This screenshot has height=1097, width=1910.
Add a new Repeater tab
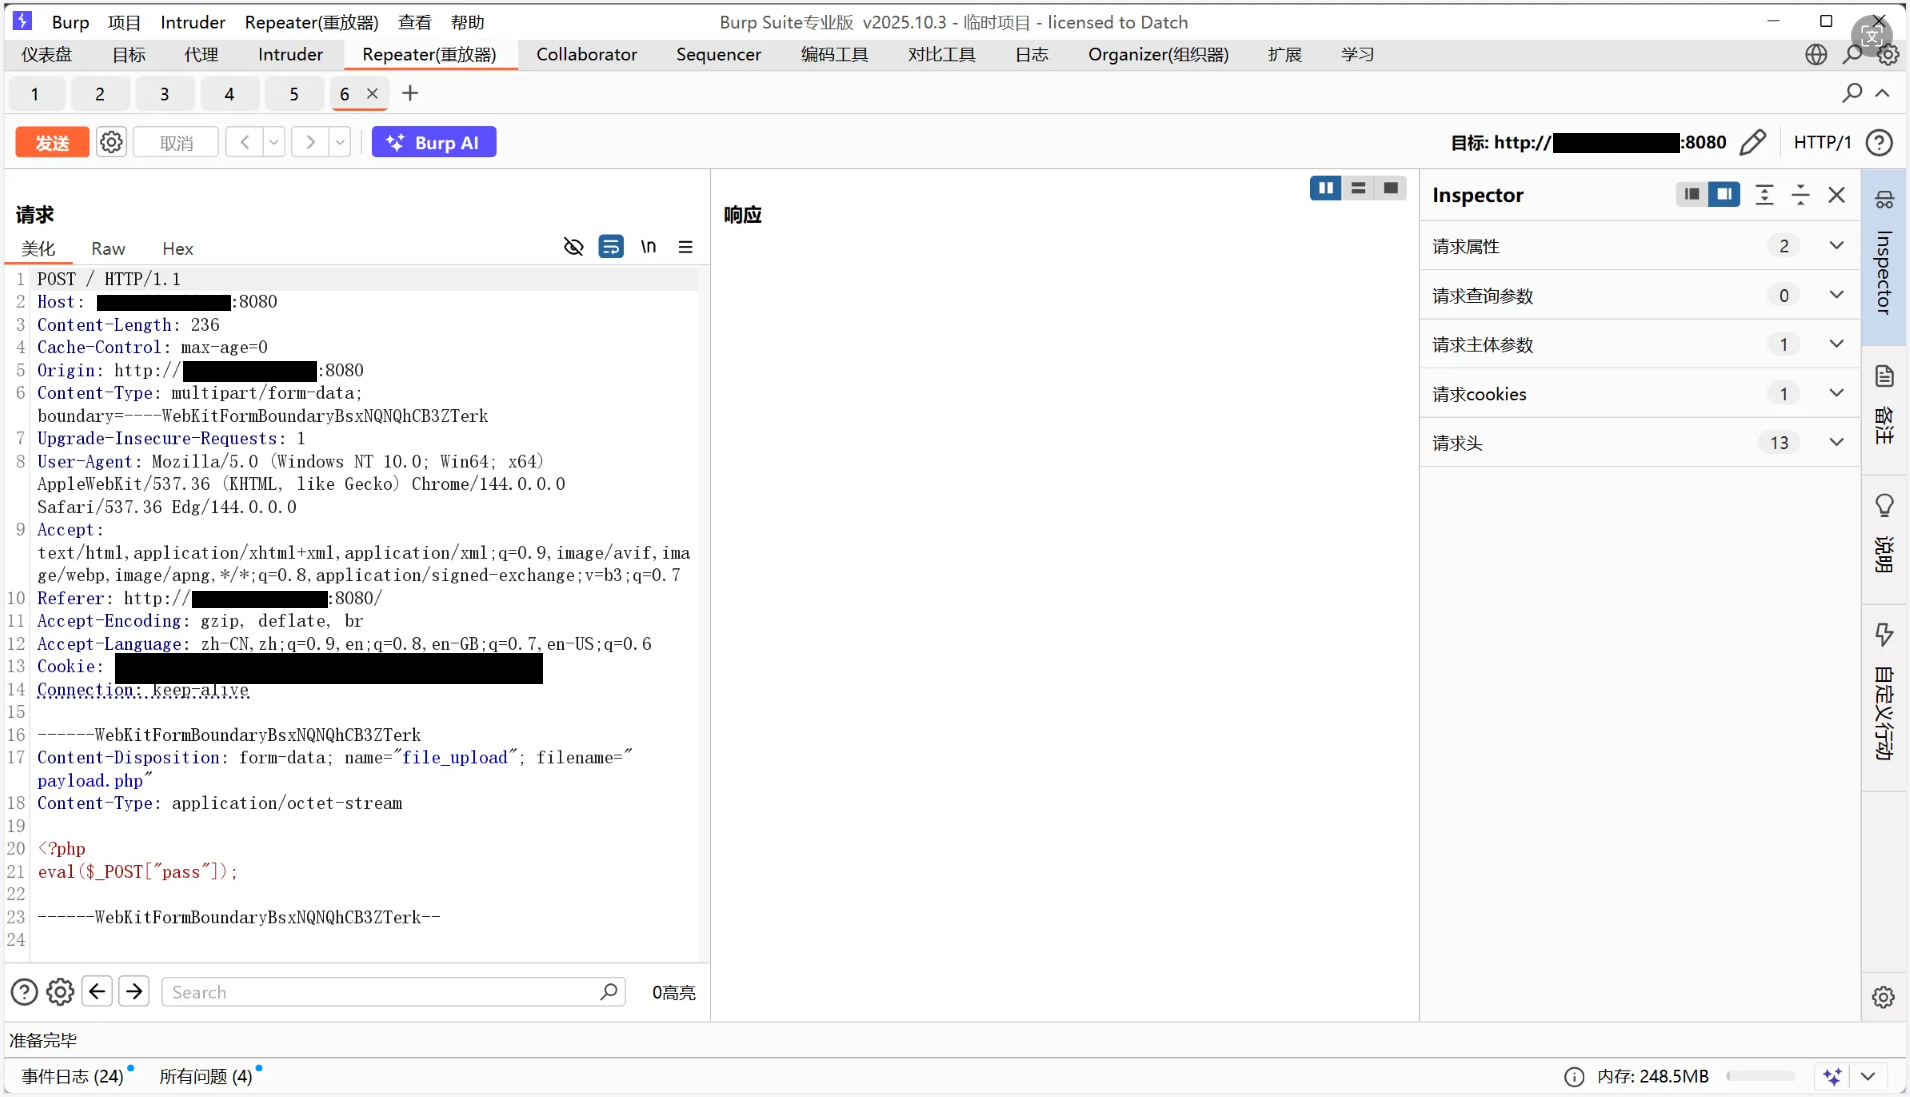410,93
